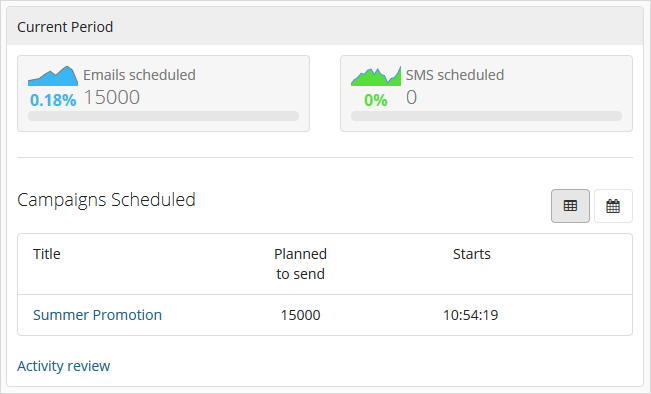Image resolution: width=651 pixels, height=394 pixels.
Task: Open the Summer Promotion campaign
Action: pos(97,315)
